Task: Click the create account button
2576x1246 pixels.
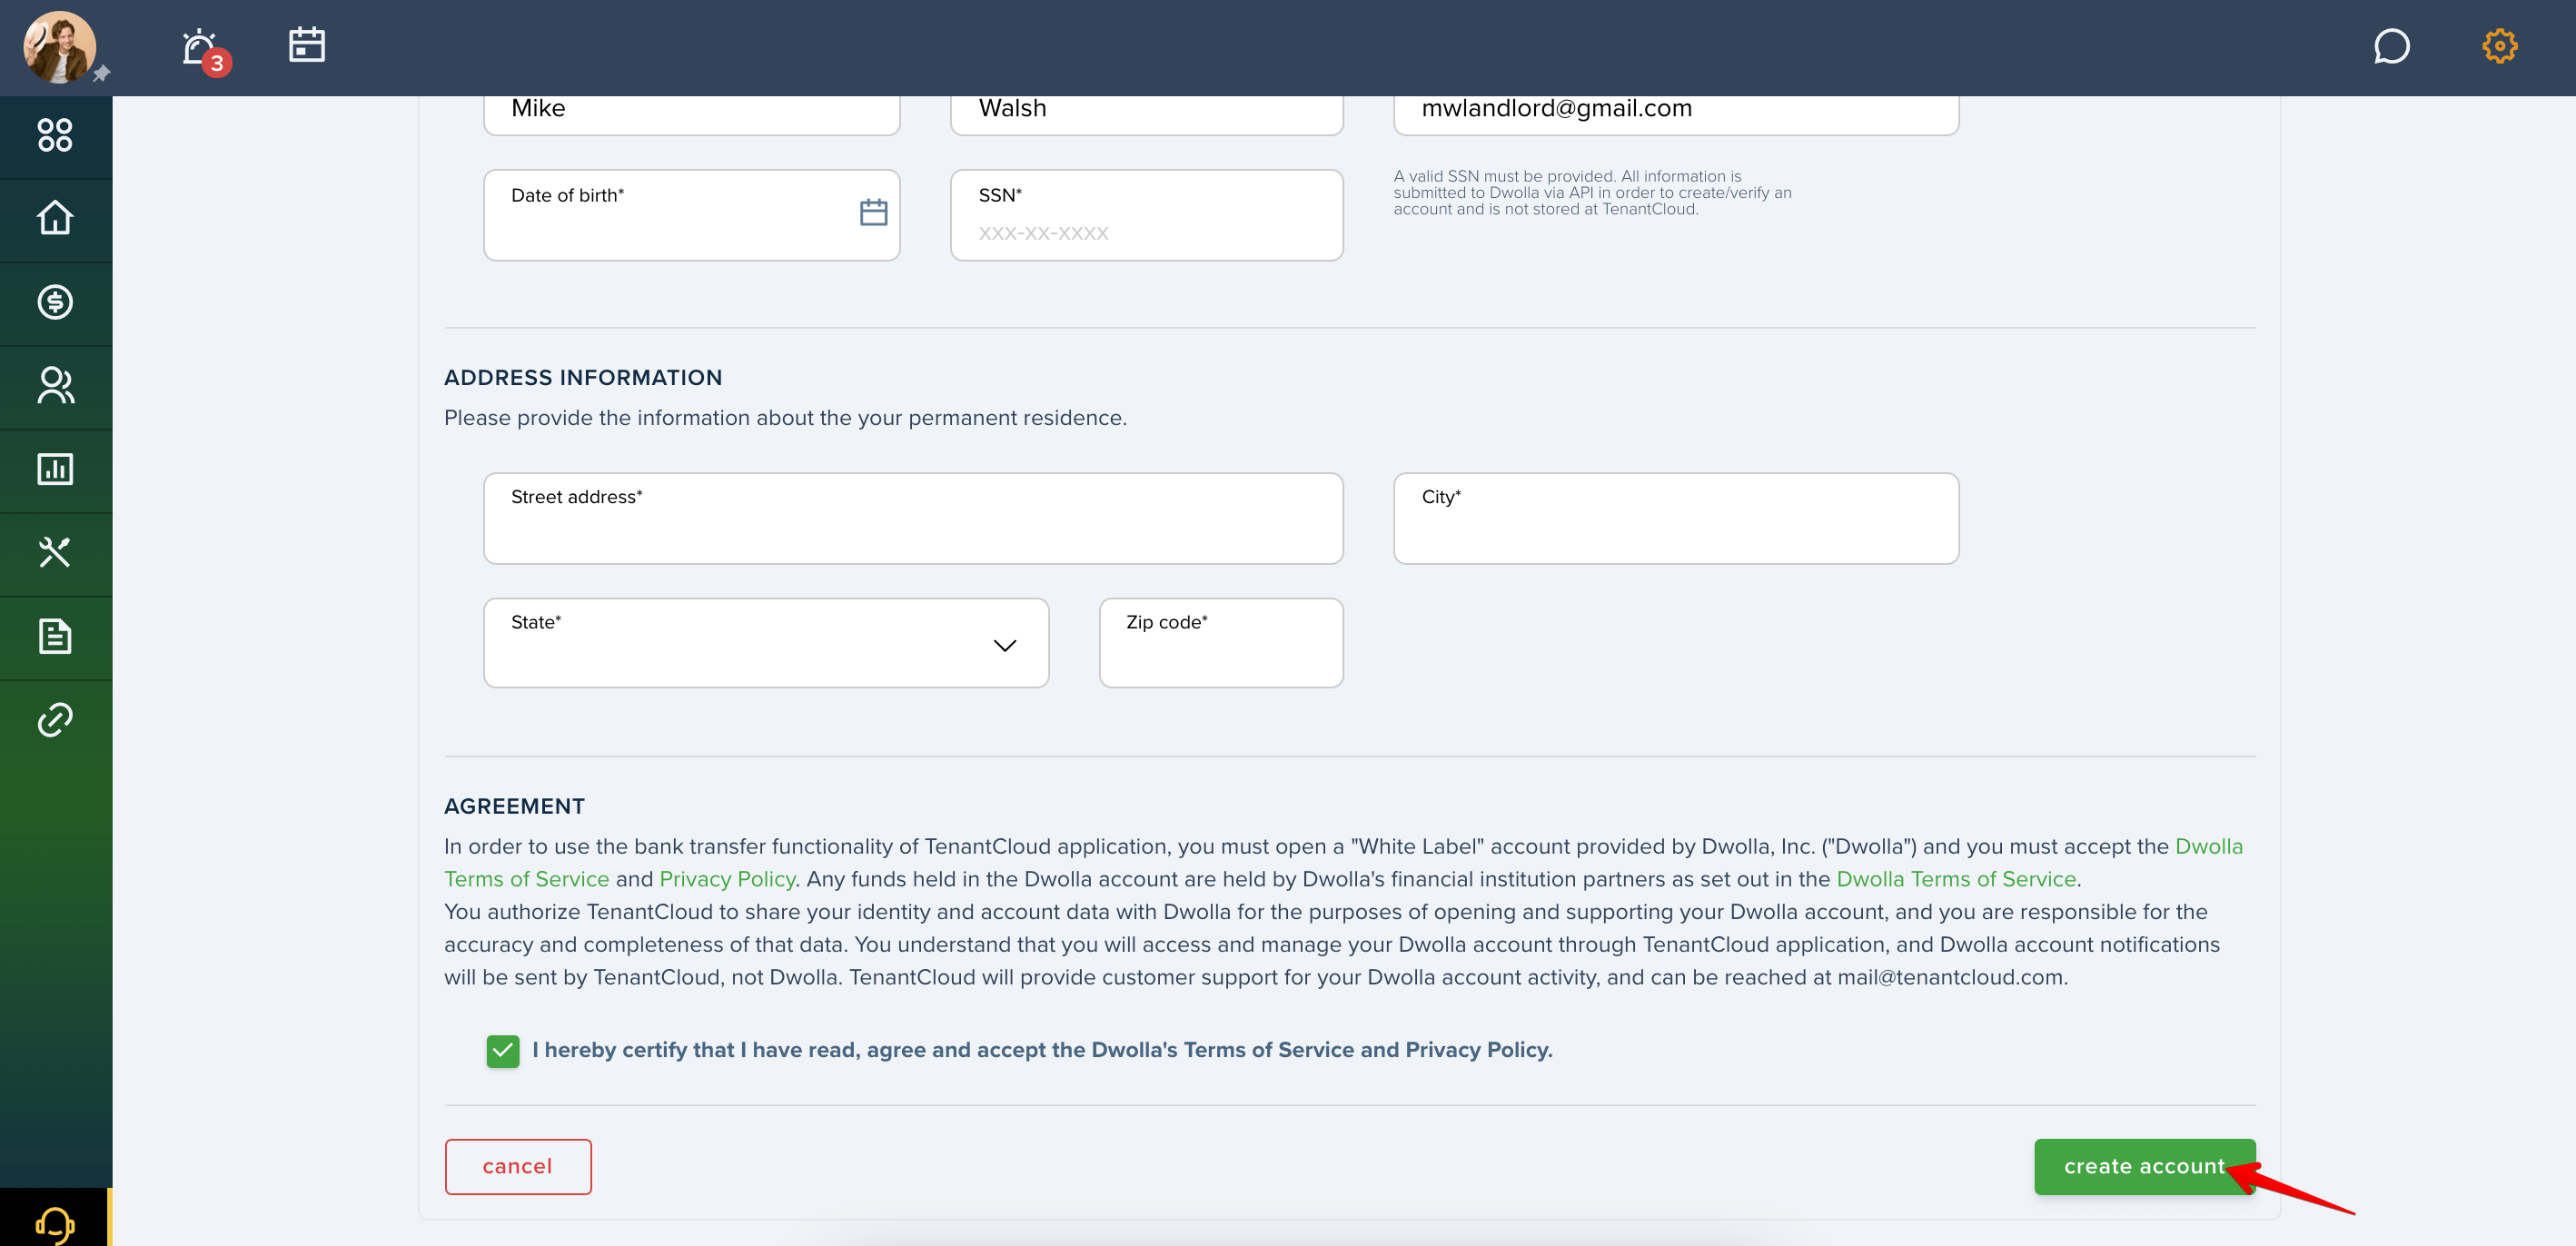Action: coord(2144,1167)
